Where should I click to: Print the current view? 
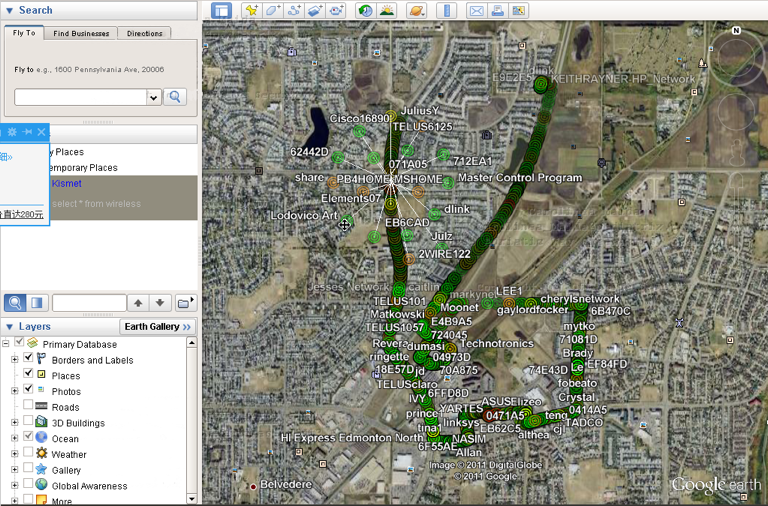click(497, 10)
